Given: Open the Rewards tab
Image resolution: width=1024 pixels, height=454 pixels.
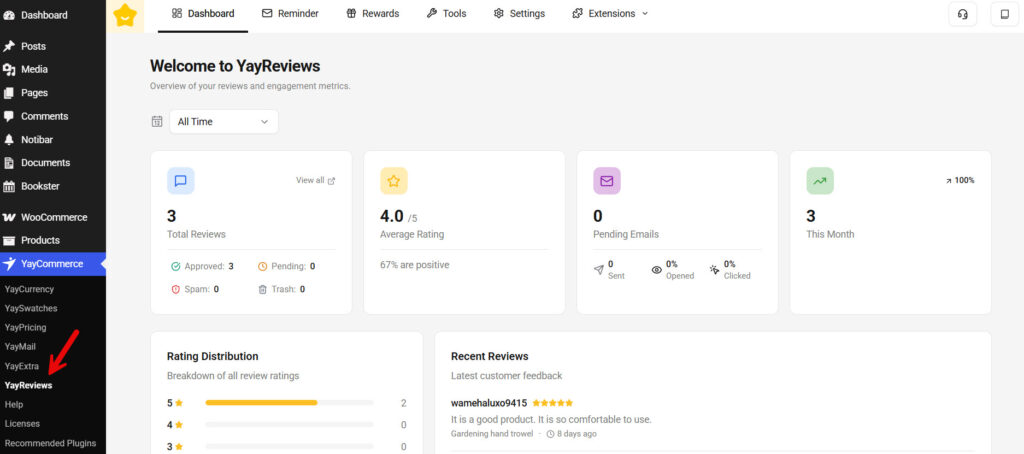Looking at the screenshot, I should pyautogui.click(x=373, y=14).
